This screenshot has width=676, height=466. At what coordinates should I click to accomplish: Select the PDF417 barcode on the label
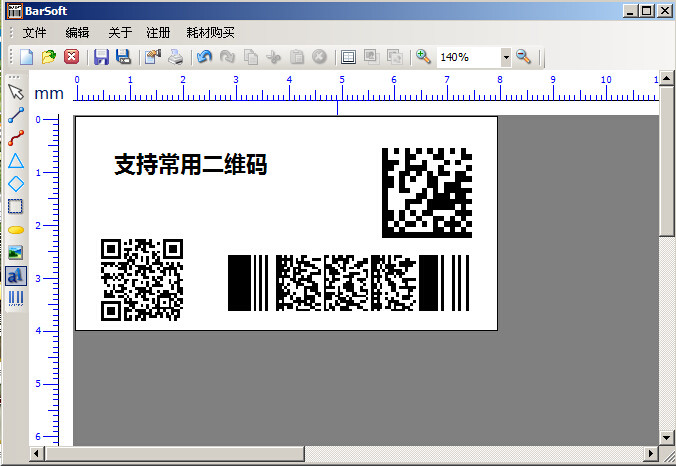[348, 283]
